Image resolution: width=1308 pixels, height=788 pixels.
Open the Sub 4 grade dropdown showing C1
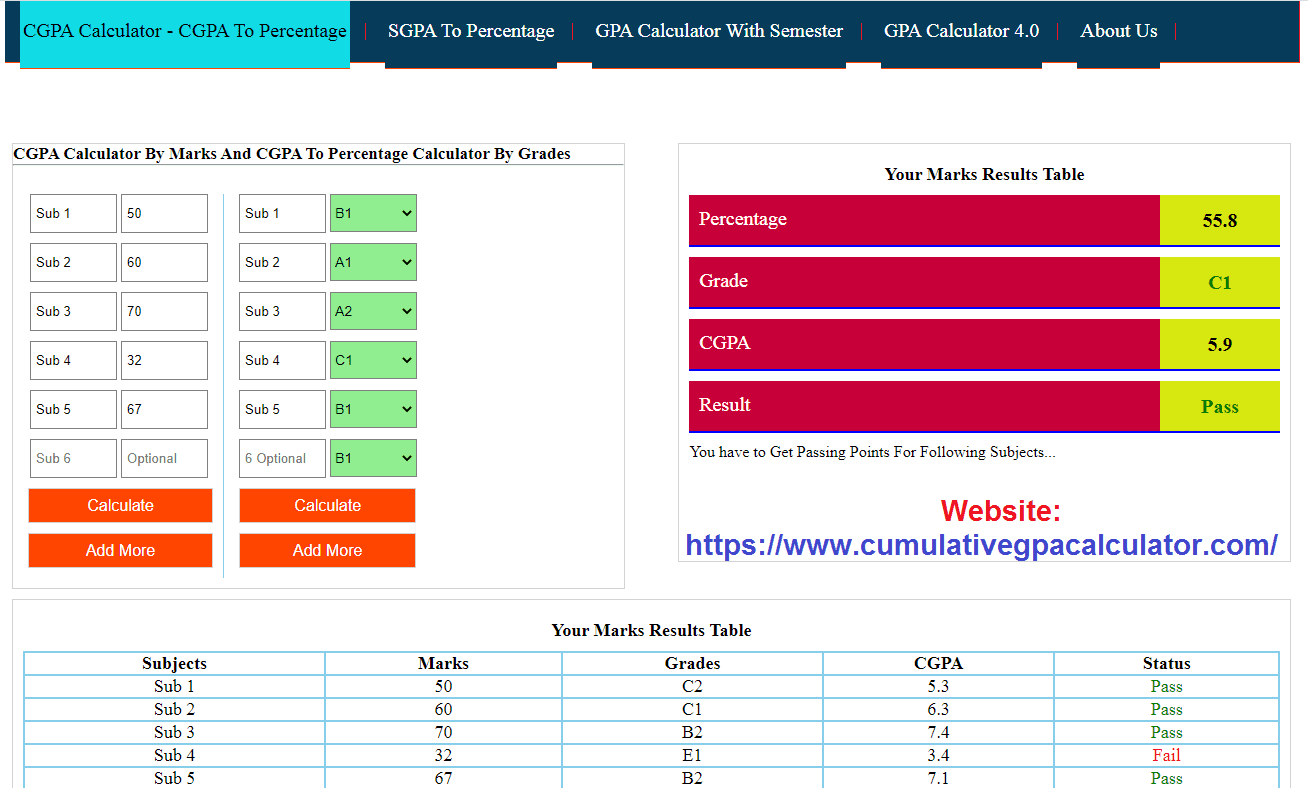[372, 360]
